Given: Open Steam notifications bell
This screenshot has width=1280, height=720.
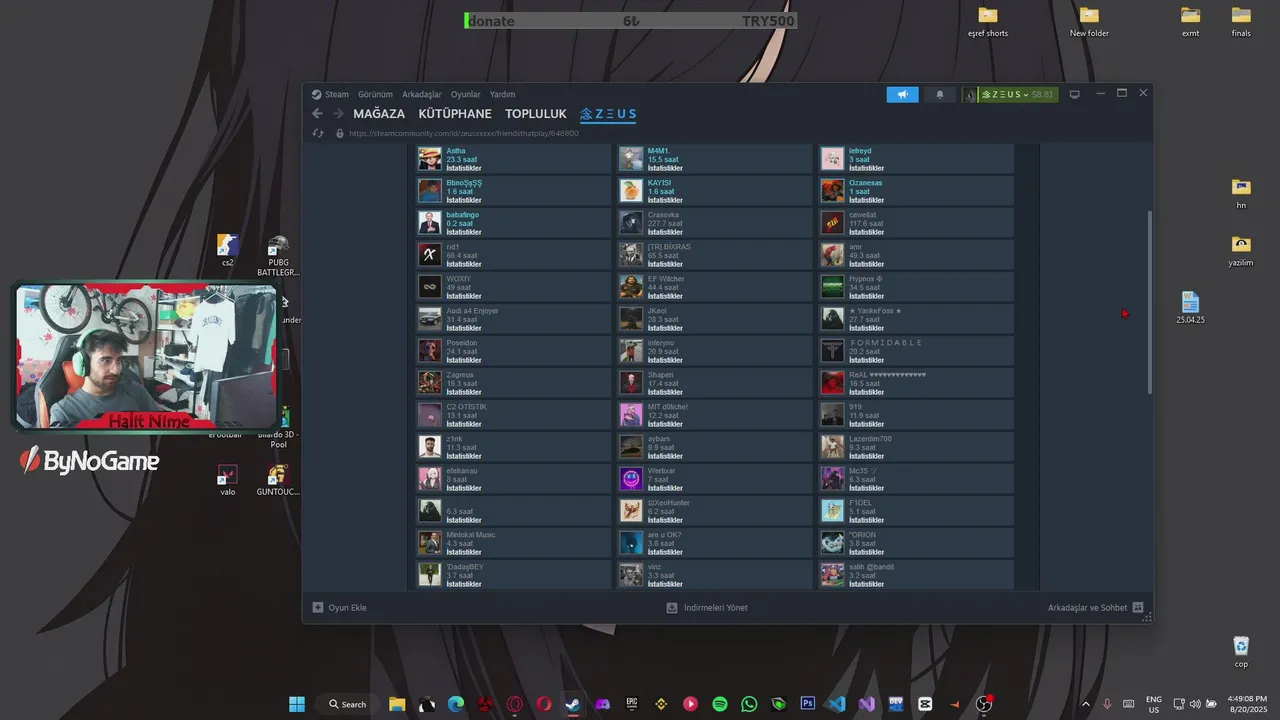Looking at the screenshot, I should [939, 94].
